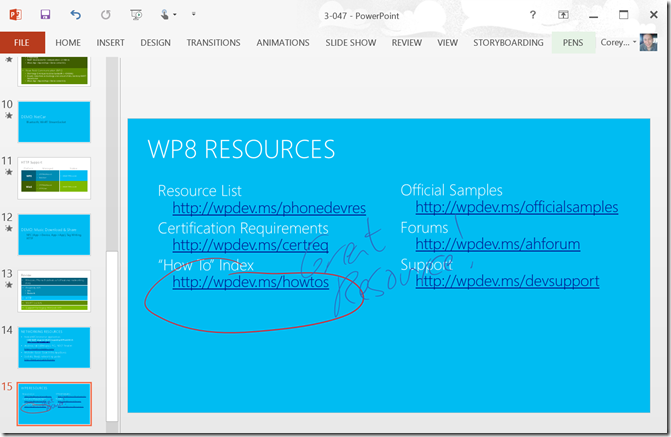Open the wpdev.ms/officialsamples link
Screen dimensions: 671x437
tap(517, 207)
